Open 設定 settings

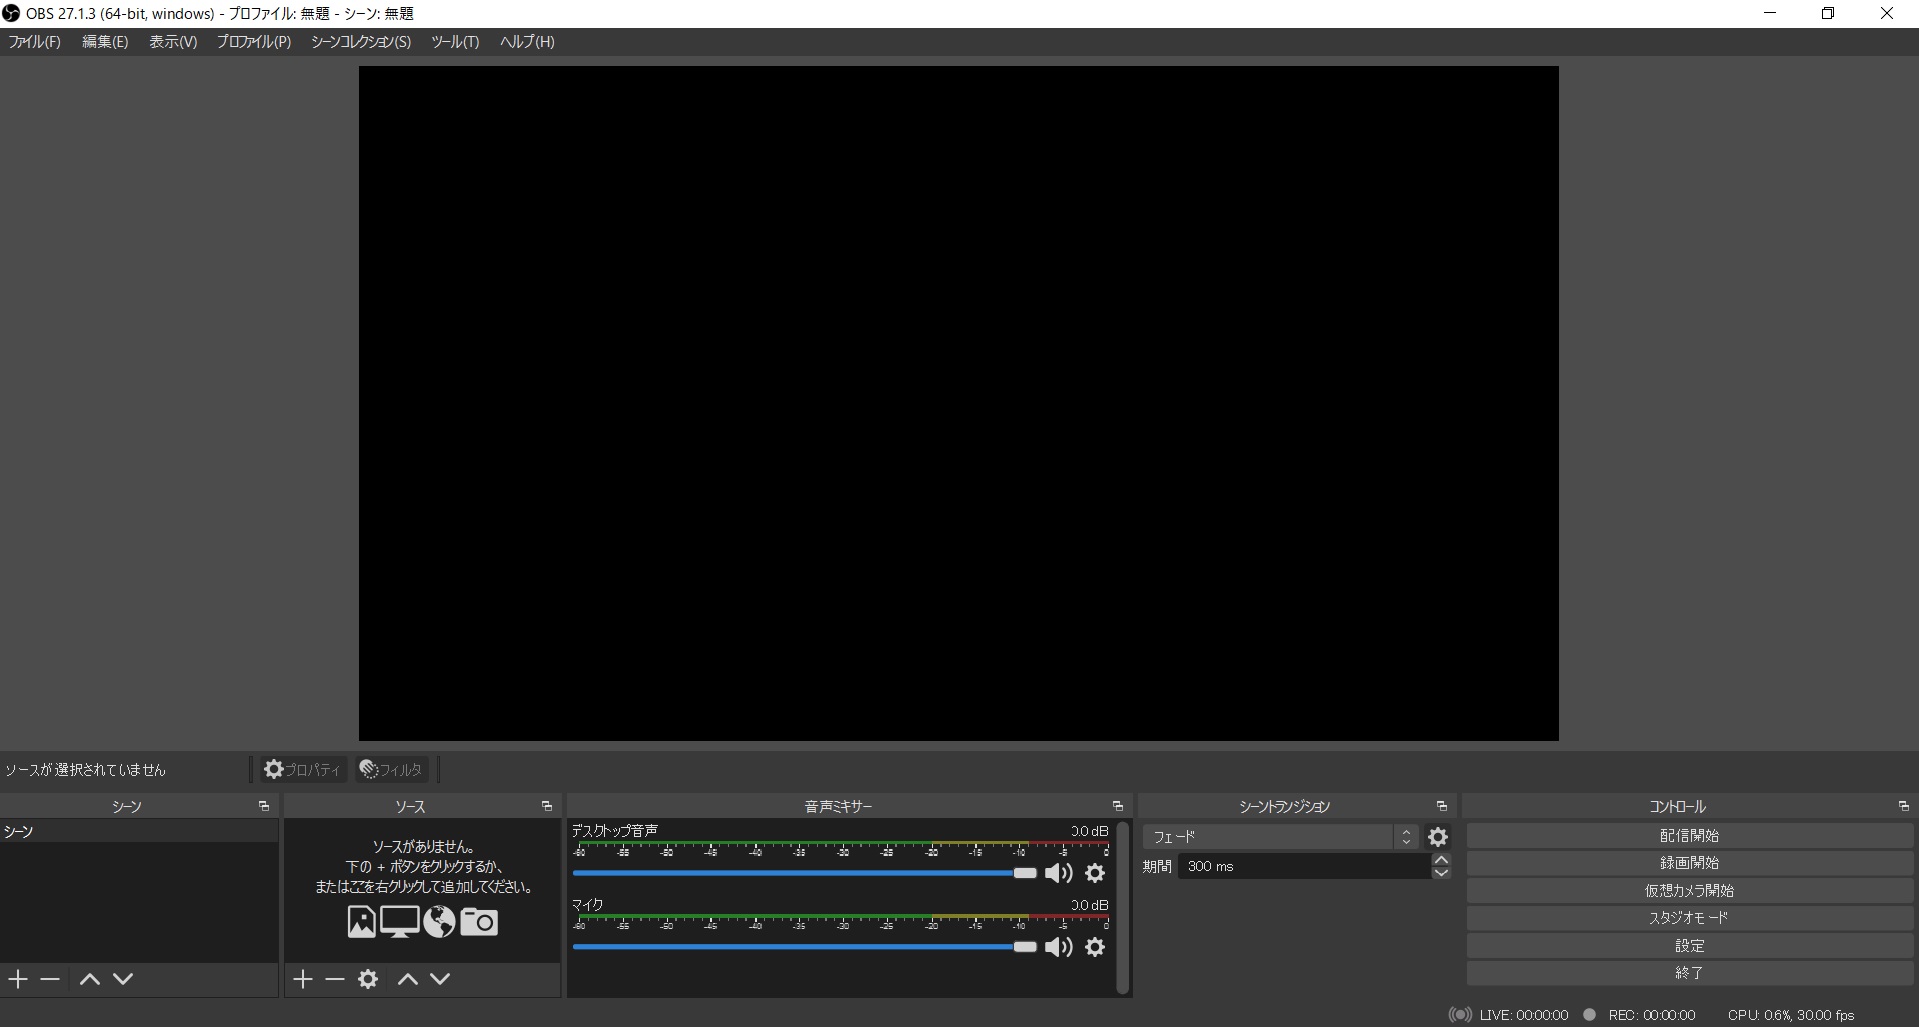1689,946
